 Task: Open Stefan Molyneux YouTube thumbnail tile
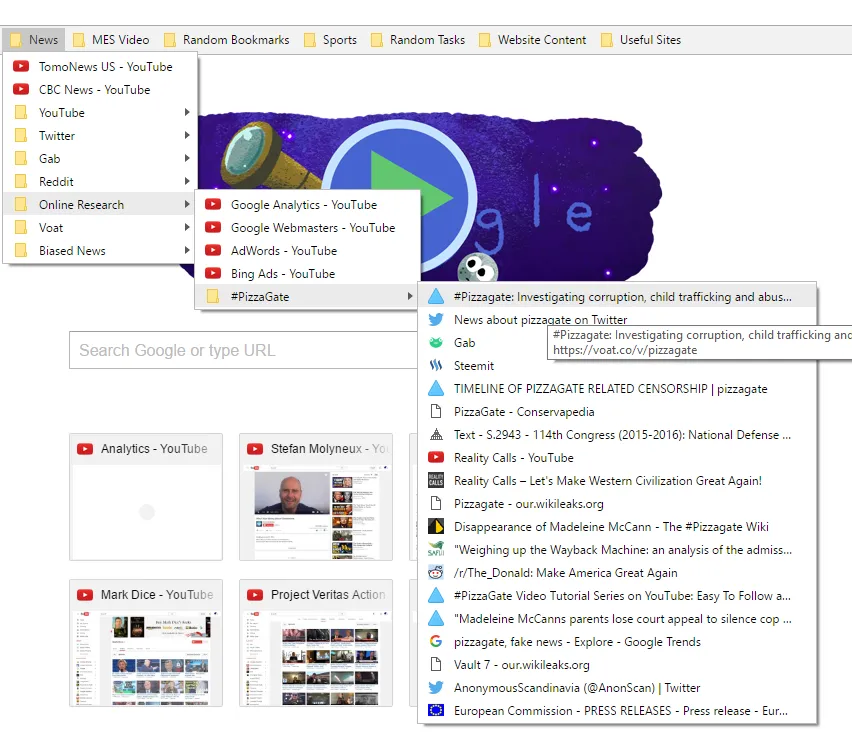click(316, 497)
